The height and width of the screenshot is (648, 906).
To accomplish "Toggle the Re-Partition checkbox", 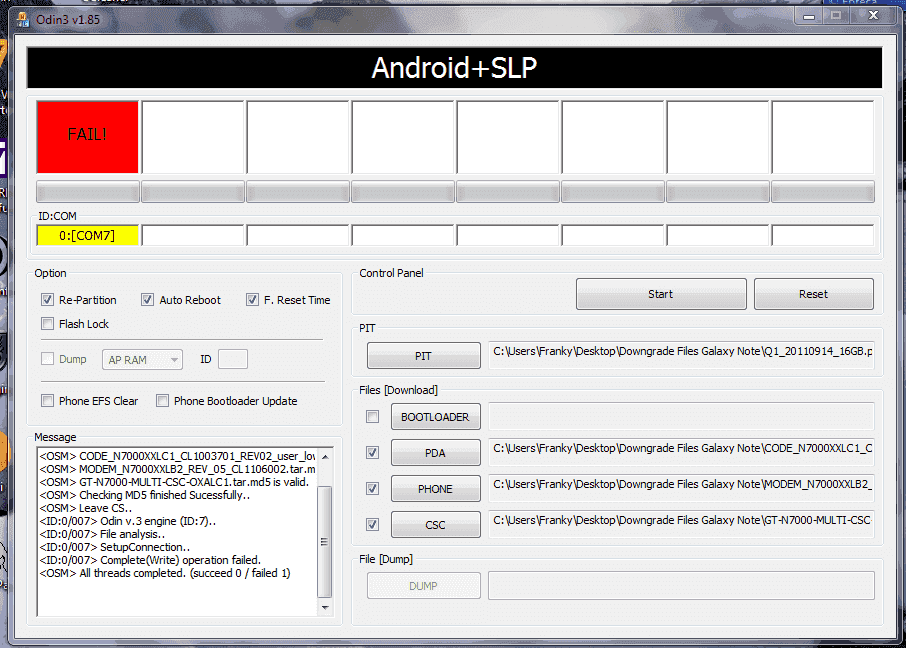I will 48,300.
